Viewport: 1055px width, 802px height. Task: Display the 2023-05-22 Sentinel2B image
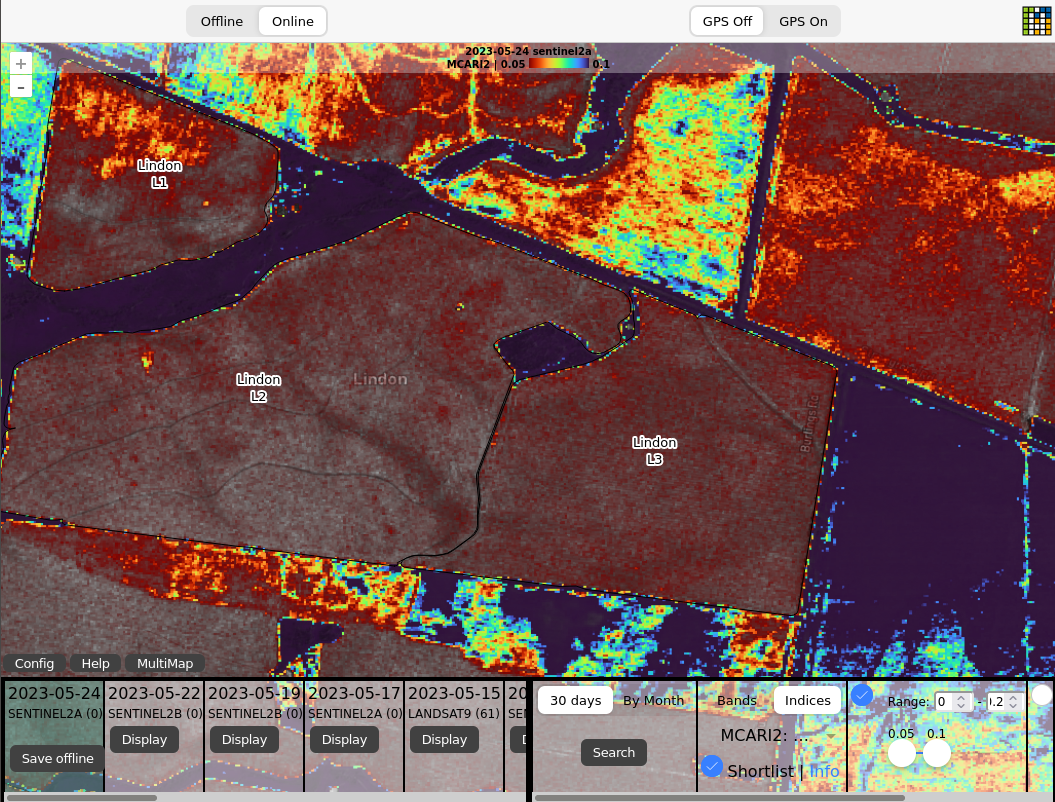pyautogui.click(x=144, y=739)
